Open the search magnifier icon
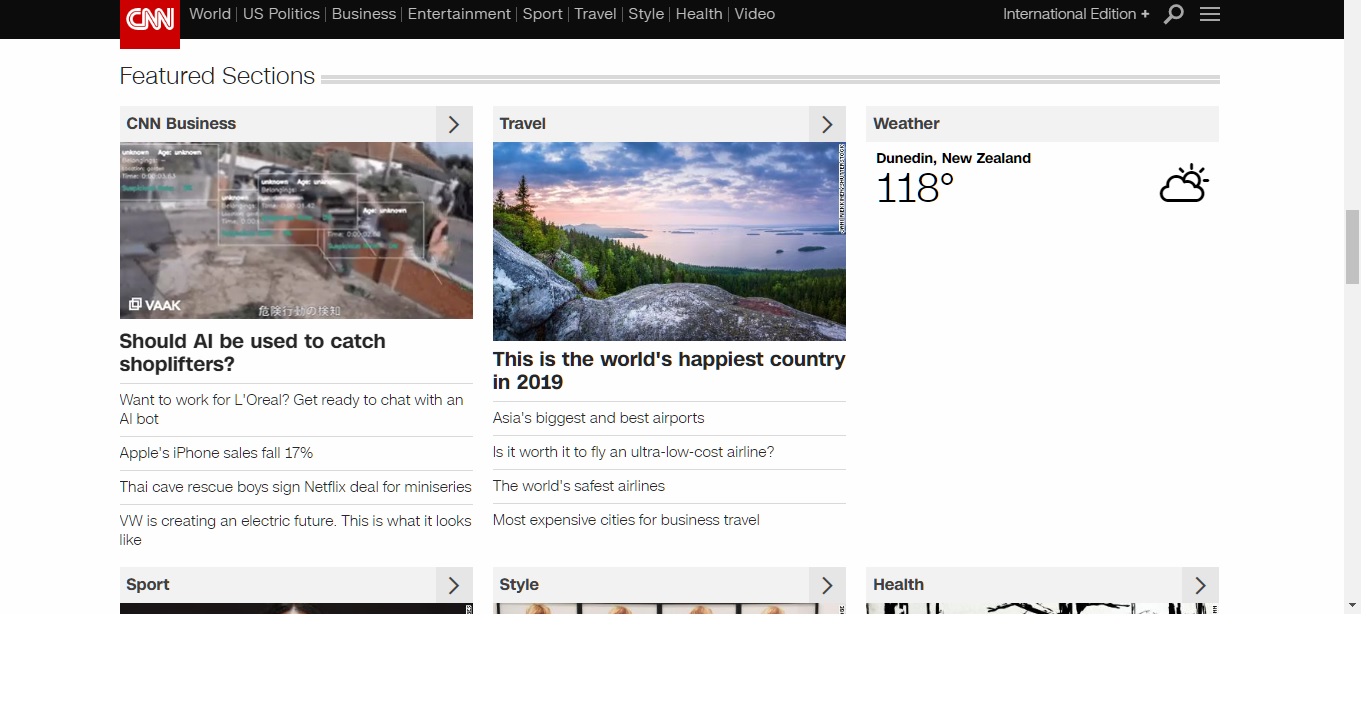This screenshot has width=1366, height=728. pos(1174,14)
